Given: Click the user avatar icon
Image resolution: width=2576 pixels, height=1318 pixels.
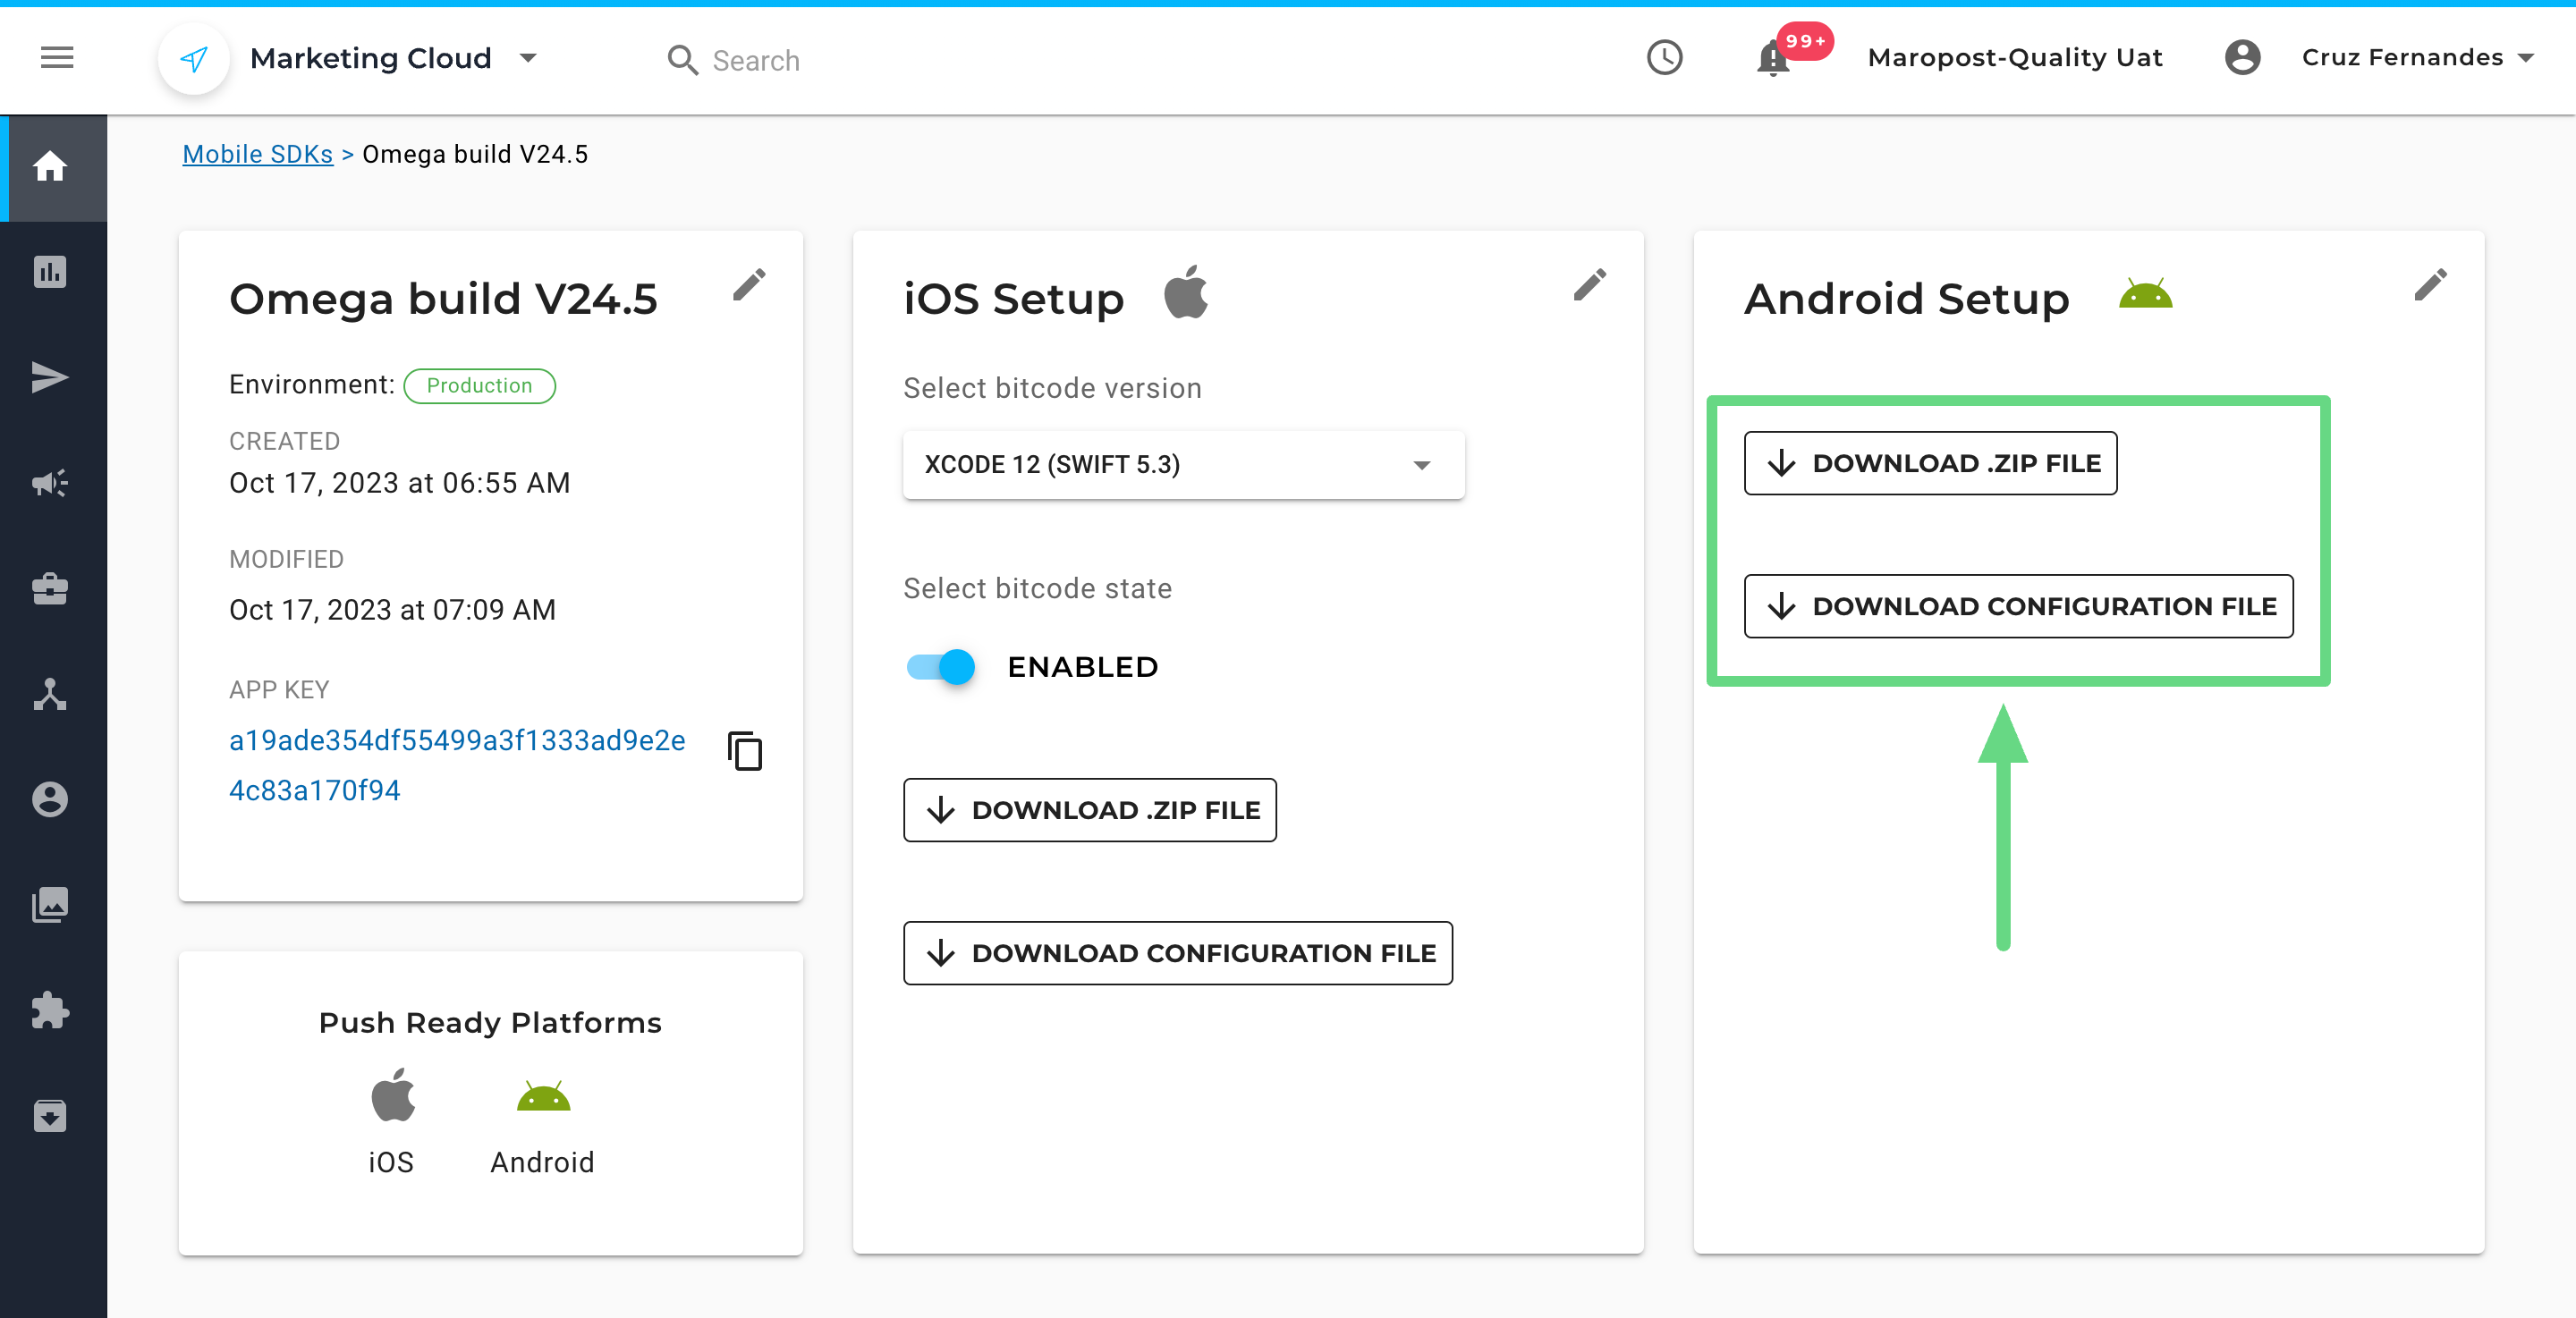Looking at the screenshot, I should [2242, 57].
